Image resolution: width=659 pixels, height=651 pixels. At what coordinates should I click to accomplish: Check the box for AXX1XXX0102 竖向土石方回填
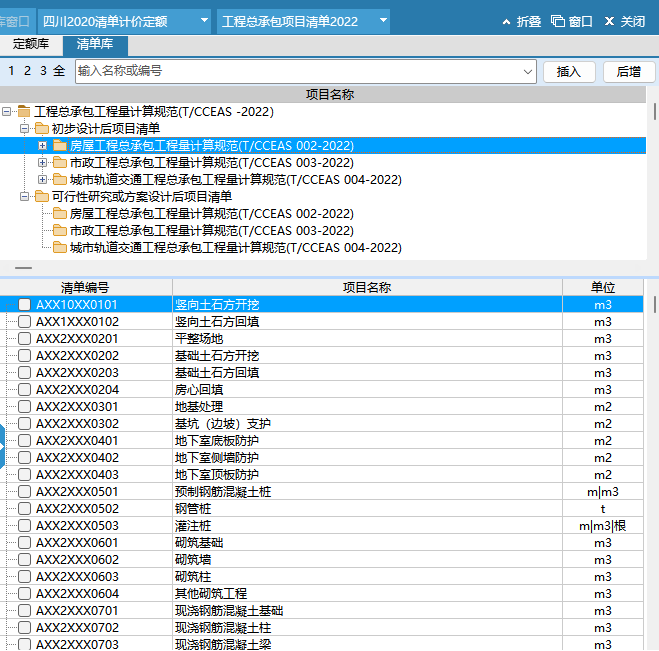pos(25,322)
